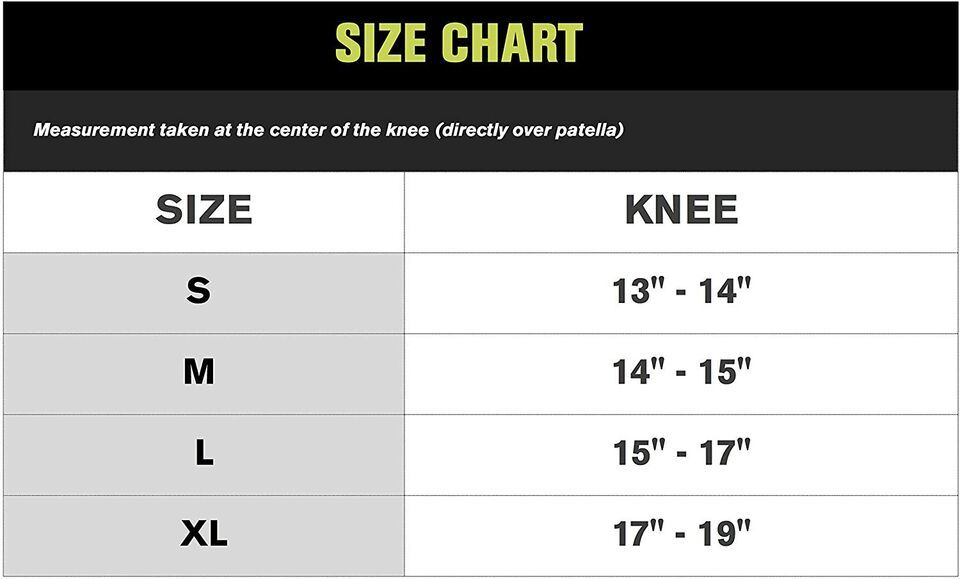The height and width of the screenshot is (579, 960).
Task: Choose the S size cell
Action: tap(204, 293)
